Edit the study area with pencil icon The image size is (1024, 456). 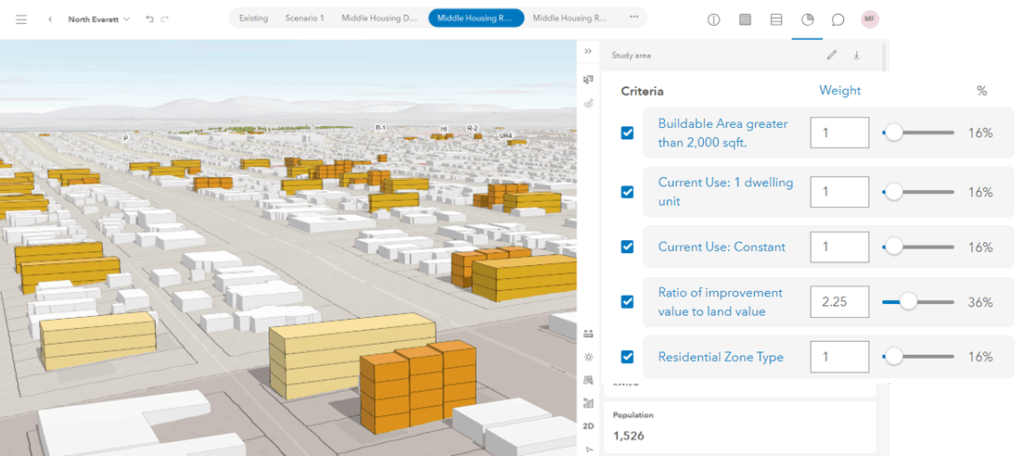(831, 56)
